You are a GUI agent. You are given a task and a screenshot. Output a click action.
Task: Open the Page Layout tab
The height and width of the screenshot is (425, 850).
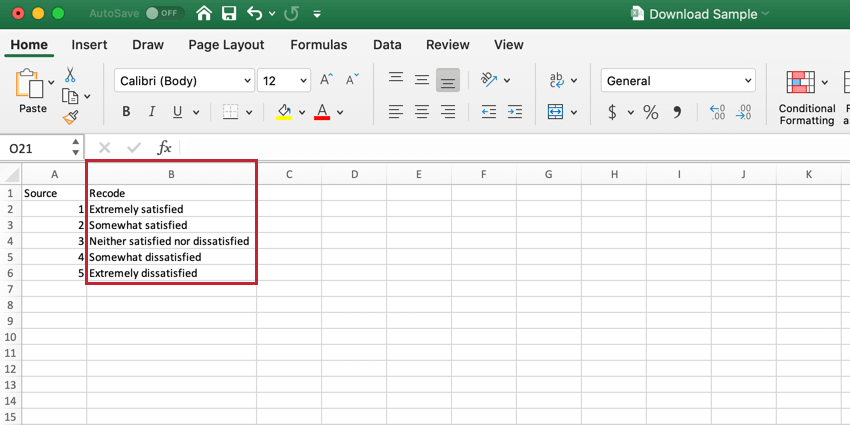pyautogui.click(x=226, y=45)
